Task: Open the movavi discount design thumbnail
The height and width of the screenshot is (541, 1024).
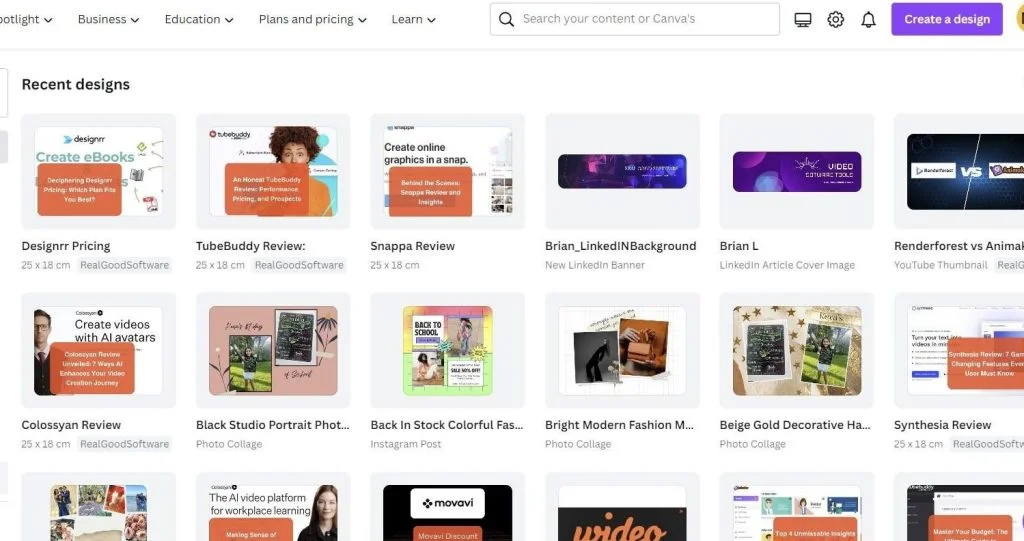Action: pyautogui.click(x=447, y=507)
